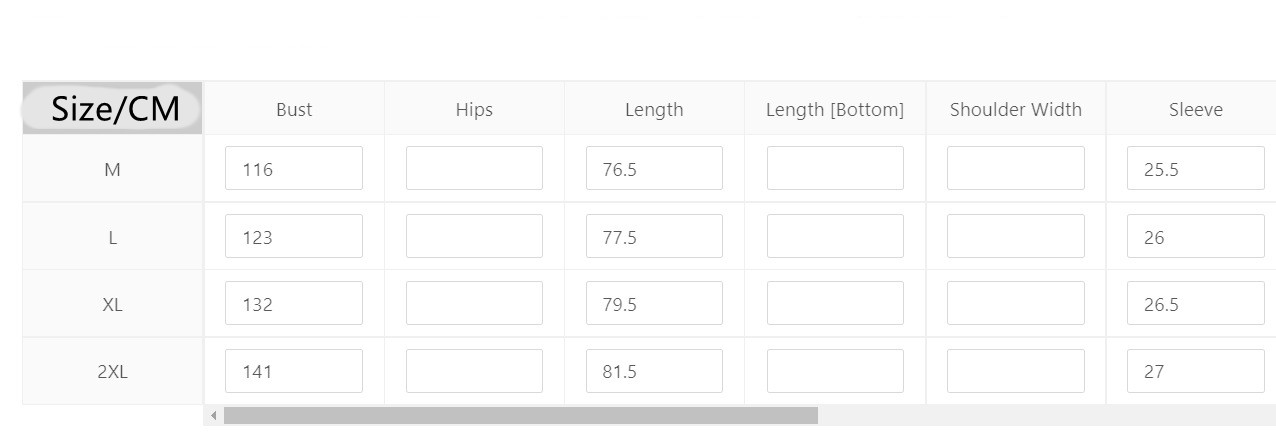This screenshot has height=442, width=1276.
Task: Click the Hips field for size 2XL
Action: tap(474, 371)
